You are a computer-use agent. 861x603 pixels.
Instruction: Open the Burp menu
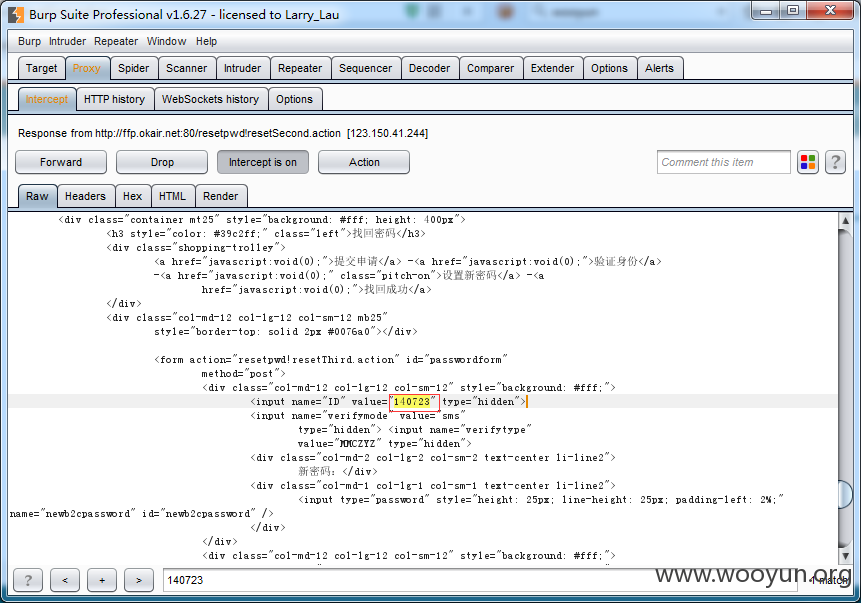[x=29, y=41]
